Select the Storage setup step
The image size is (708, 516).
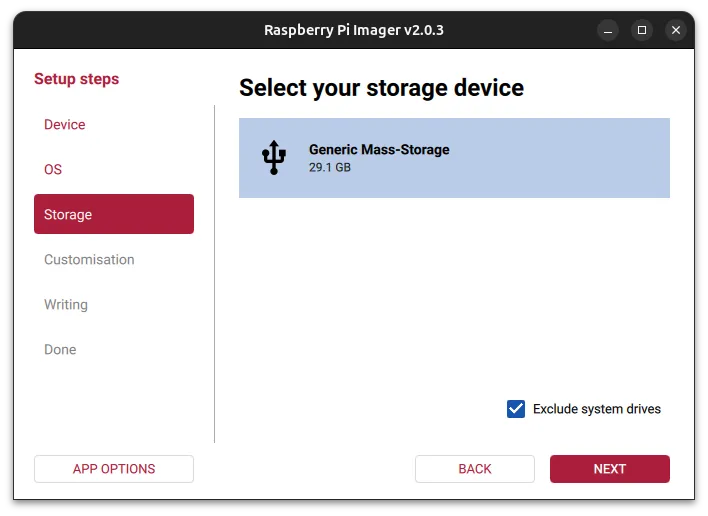[x=114, y=214]
